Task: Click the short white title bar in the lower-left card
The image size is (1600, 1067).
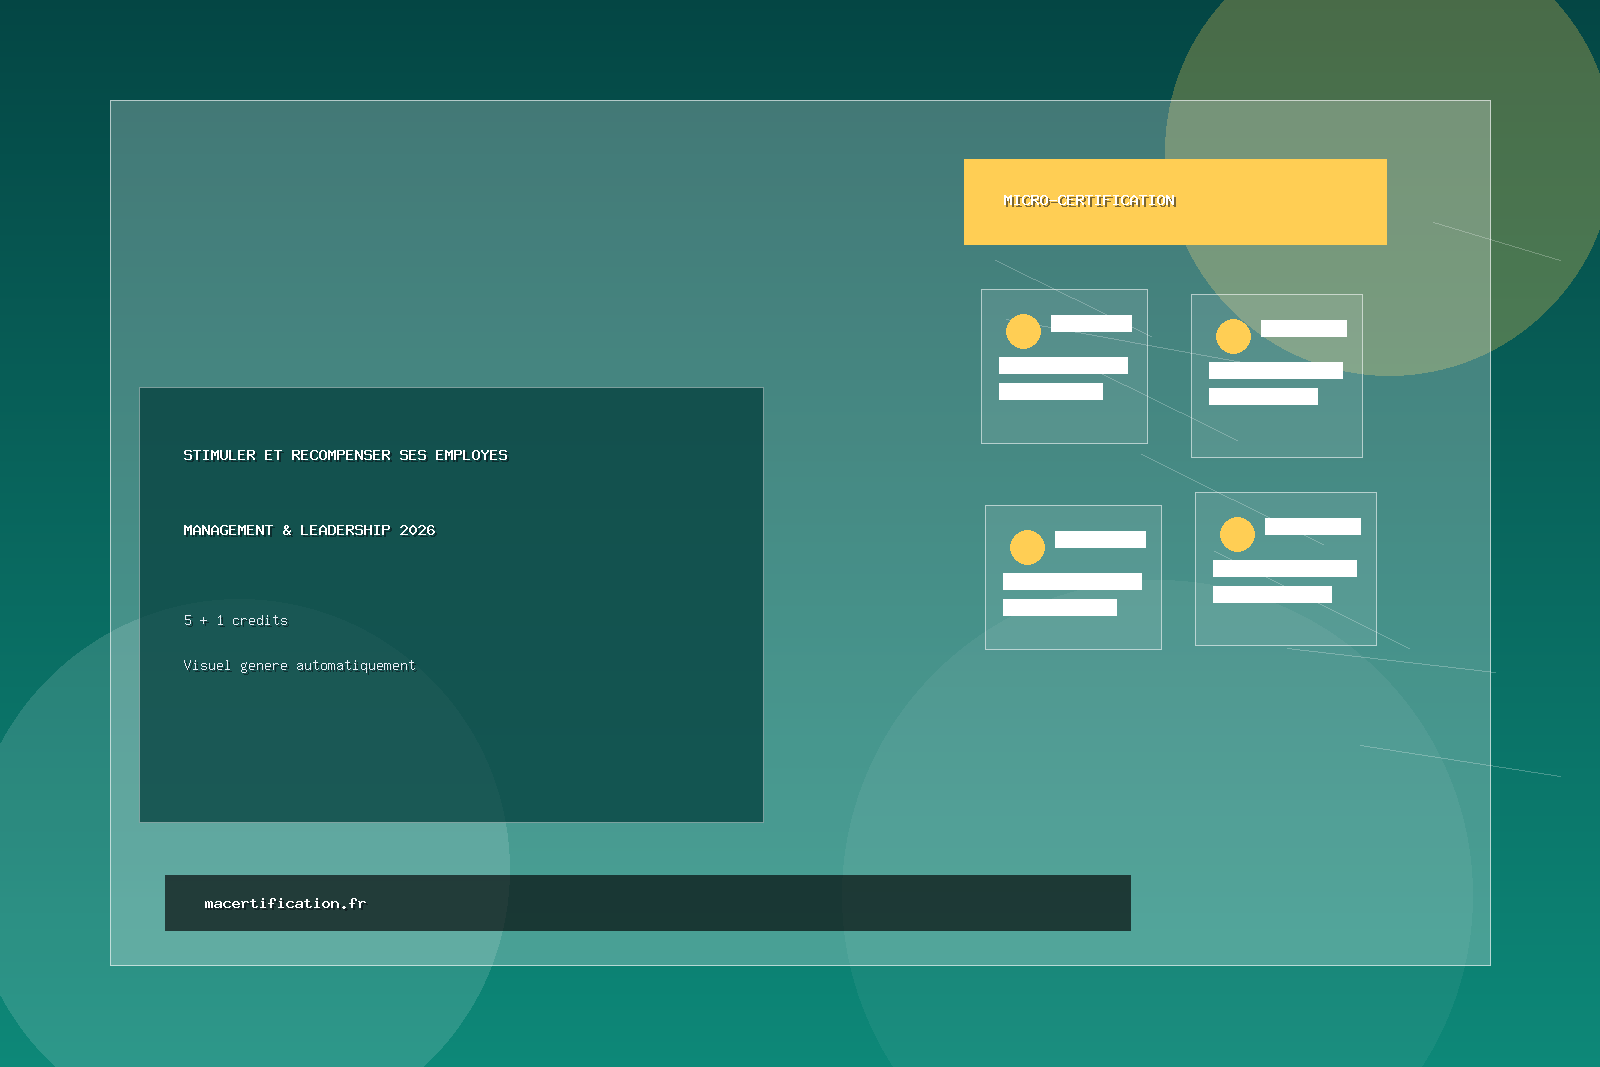Action: (x=1100, y=539)
